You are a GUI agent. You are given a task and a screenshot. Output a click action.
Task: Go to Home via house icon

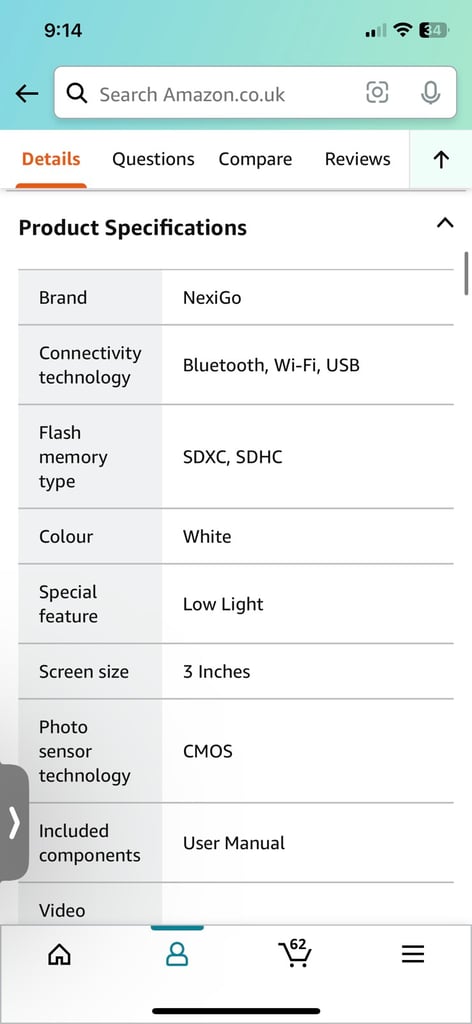[x=59, y=955]
